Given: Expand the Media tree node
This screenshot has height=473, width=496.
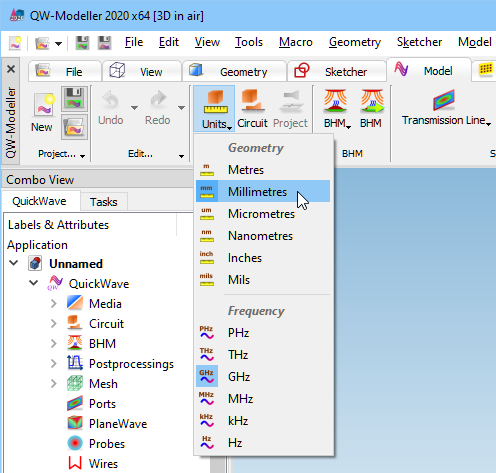Looking at the screenshot, I should click(x=54, y=304).
